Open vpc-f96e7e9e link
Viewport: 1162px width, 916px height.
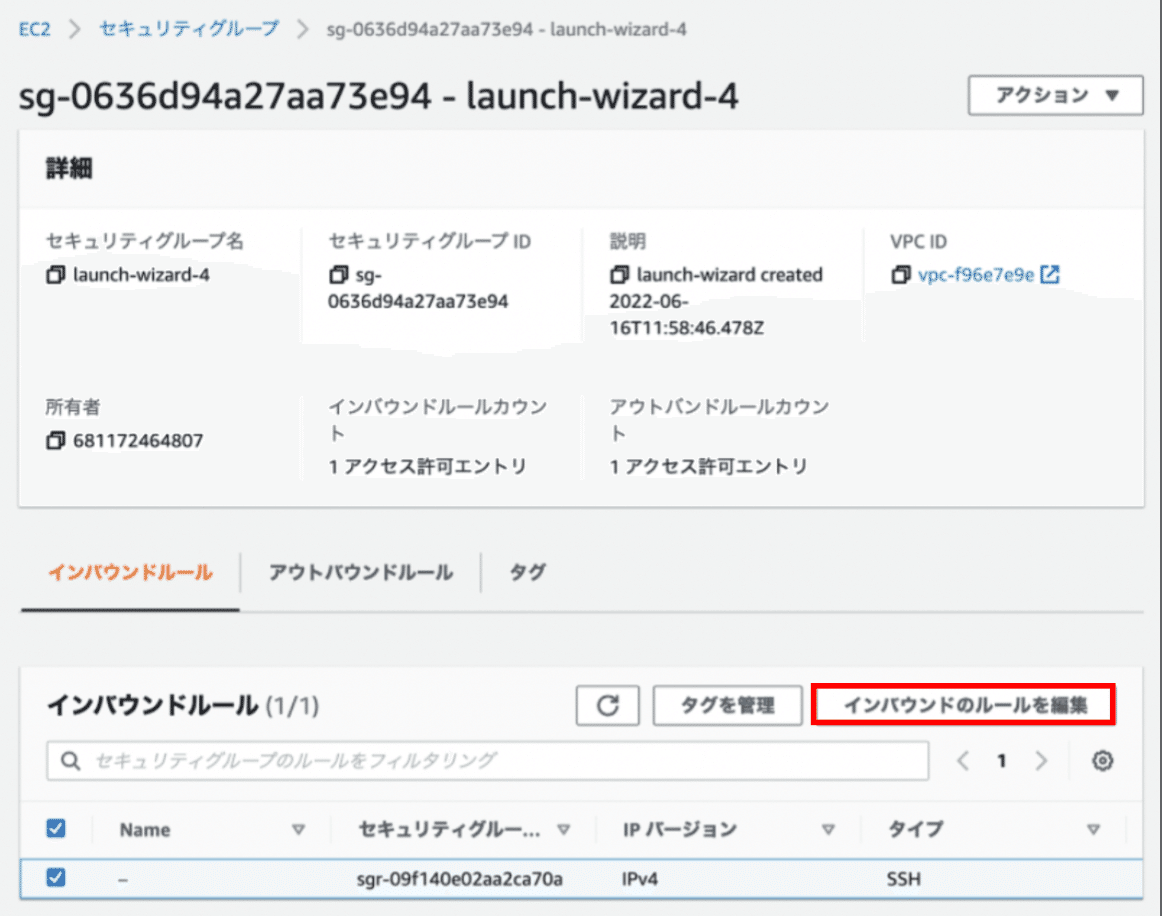tap(975, 275)
